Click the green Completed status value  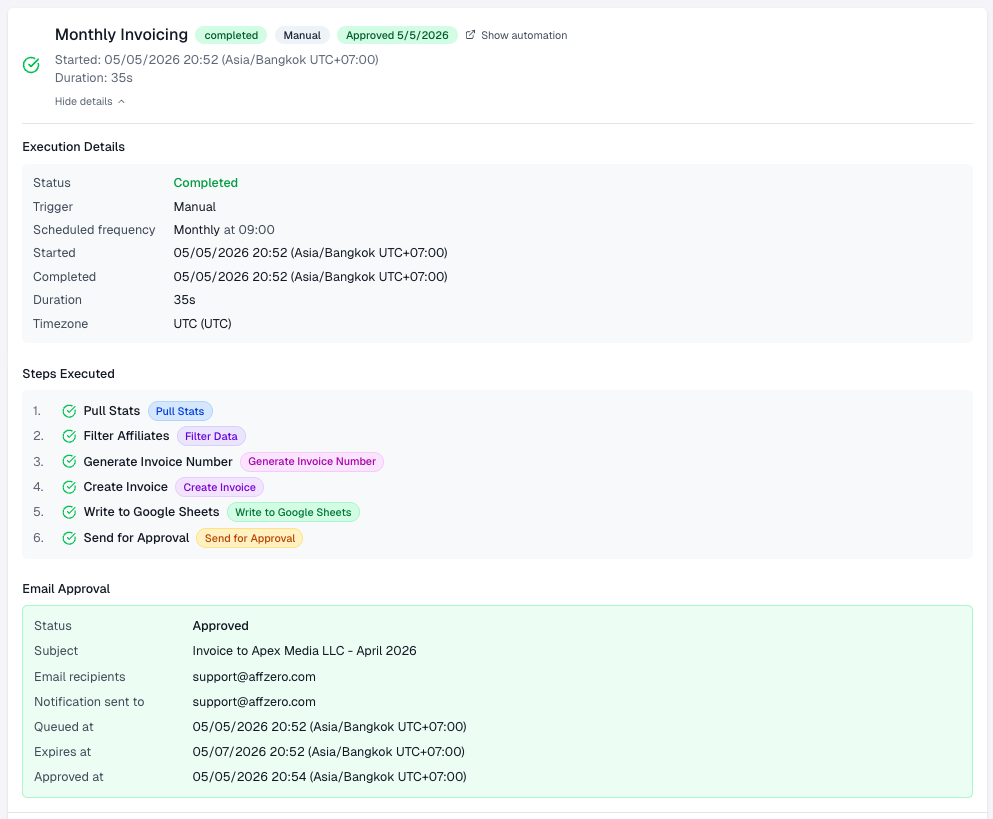point(206,182)
